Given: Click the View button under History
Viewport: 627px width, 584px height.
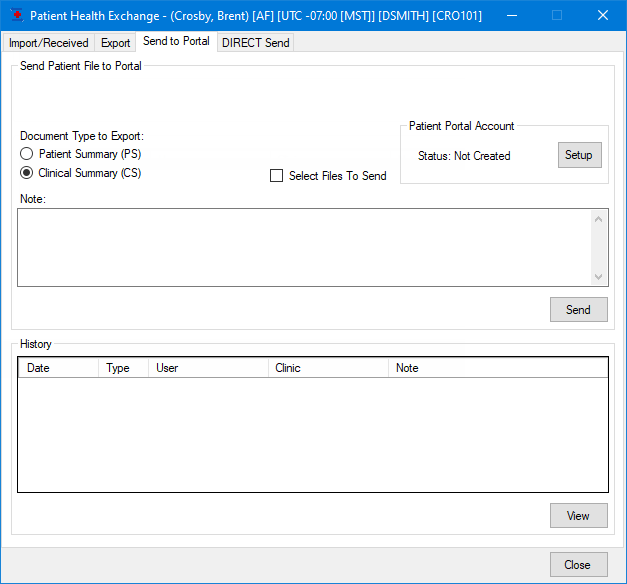Looking at the screenshot, I should (579, 516).
